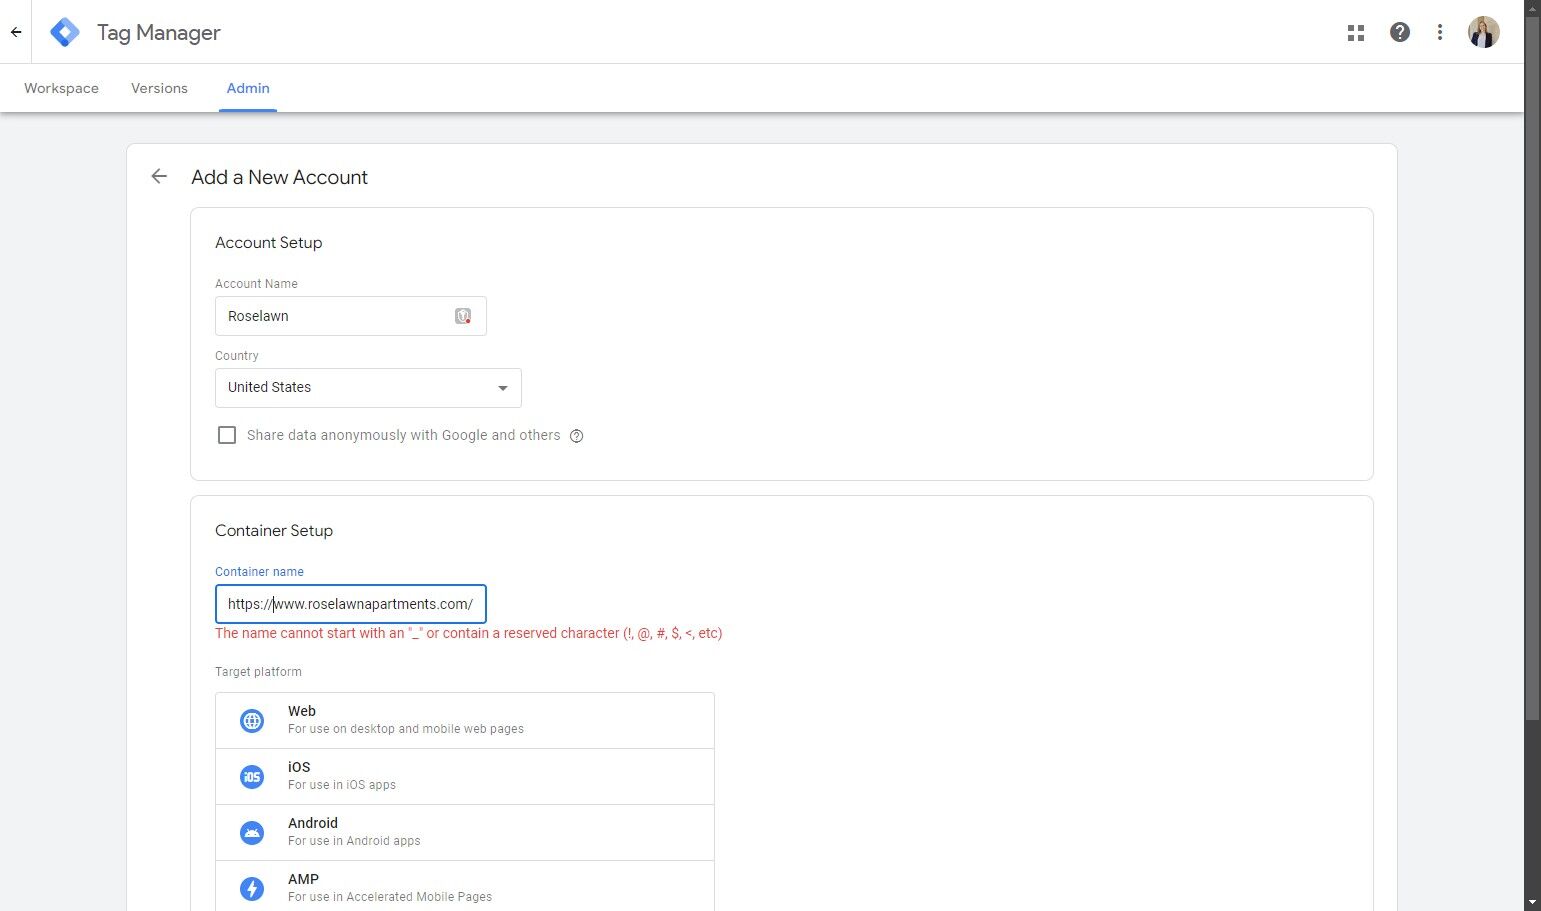Open the Google apps grid
Viewport: 1541px width, 911px height.
click(1356, 33)
